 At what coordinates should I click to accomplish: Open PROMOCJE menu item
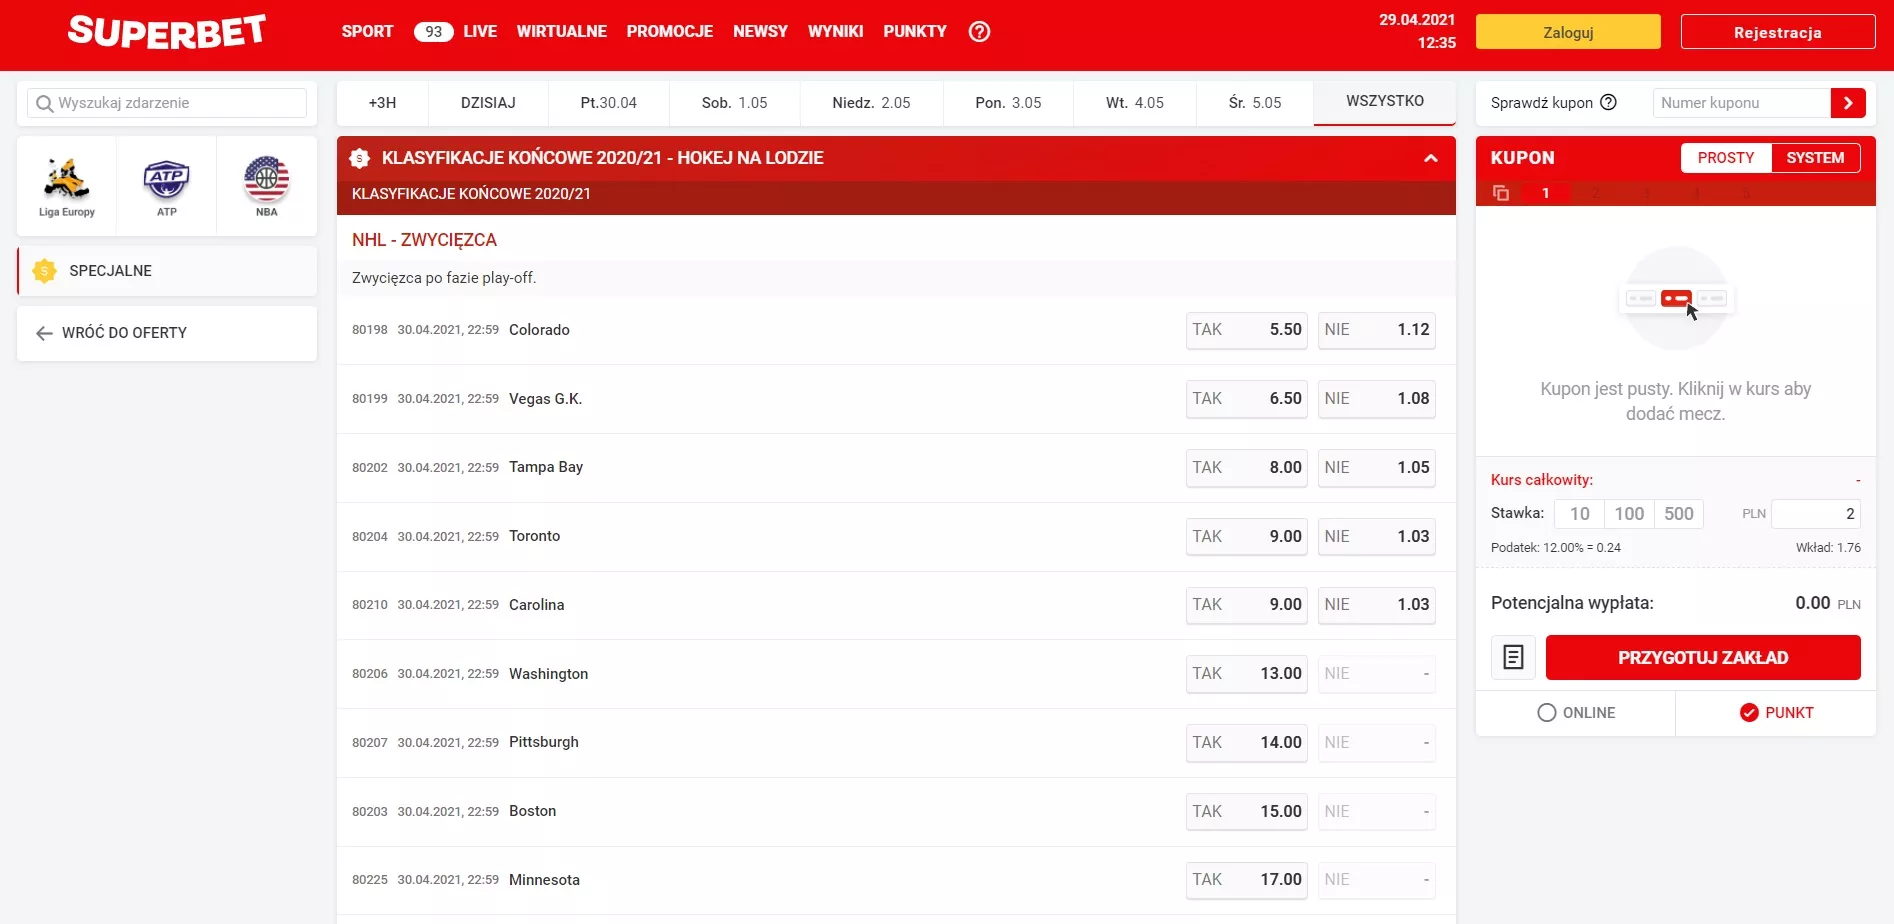coord(670,32)
